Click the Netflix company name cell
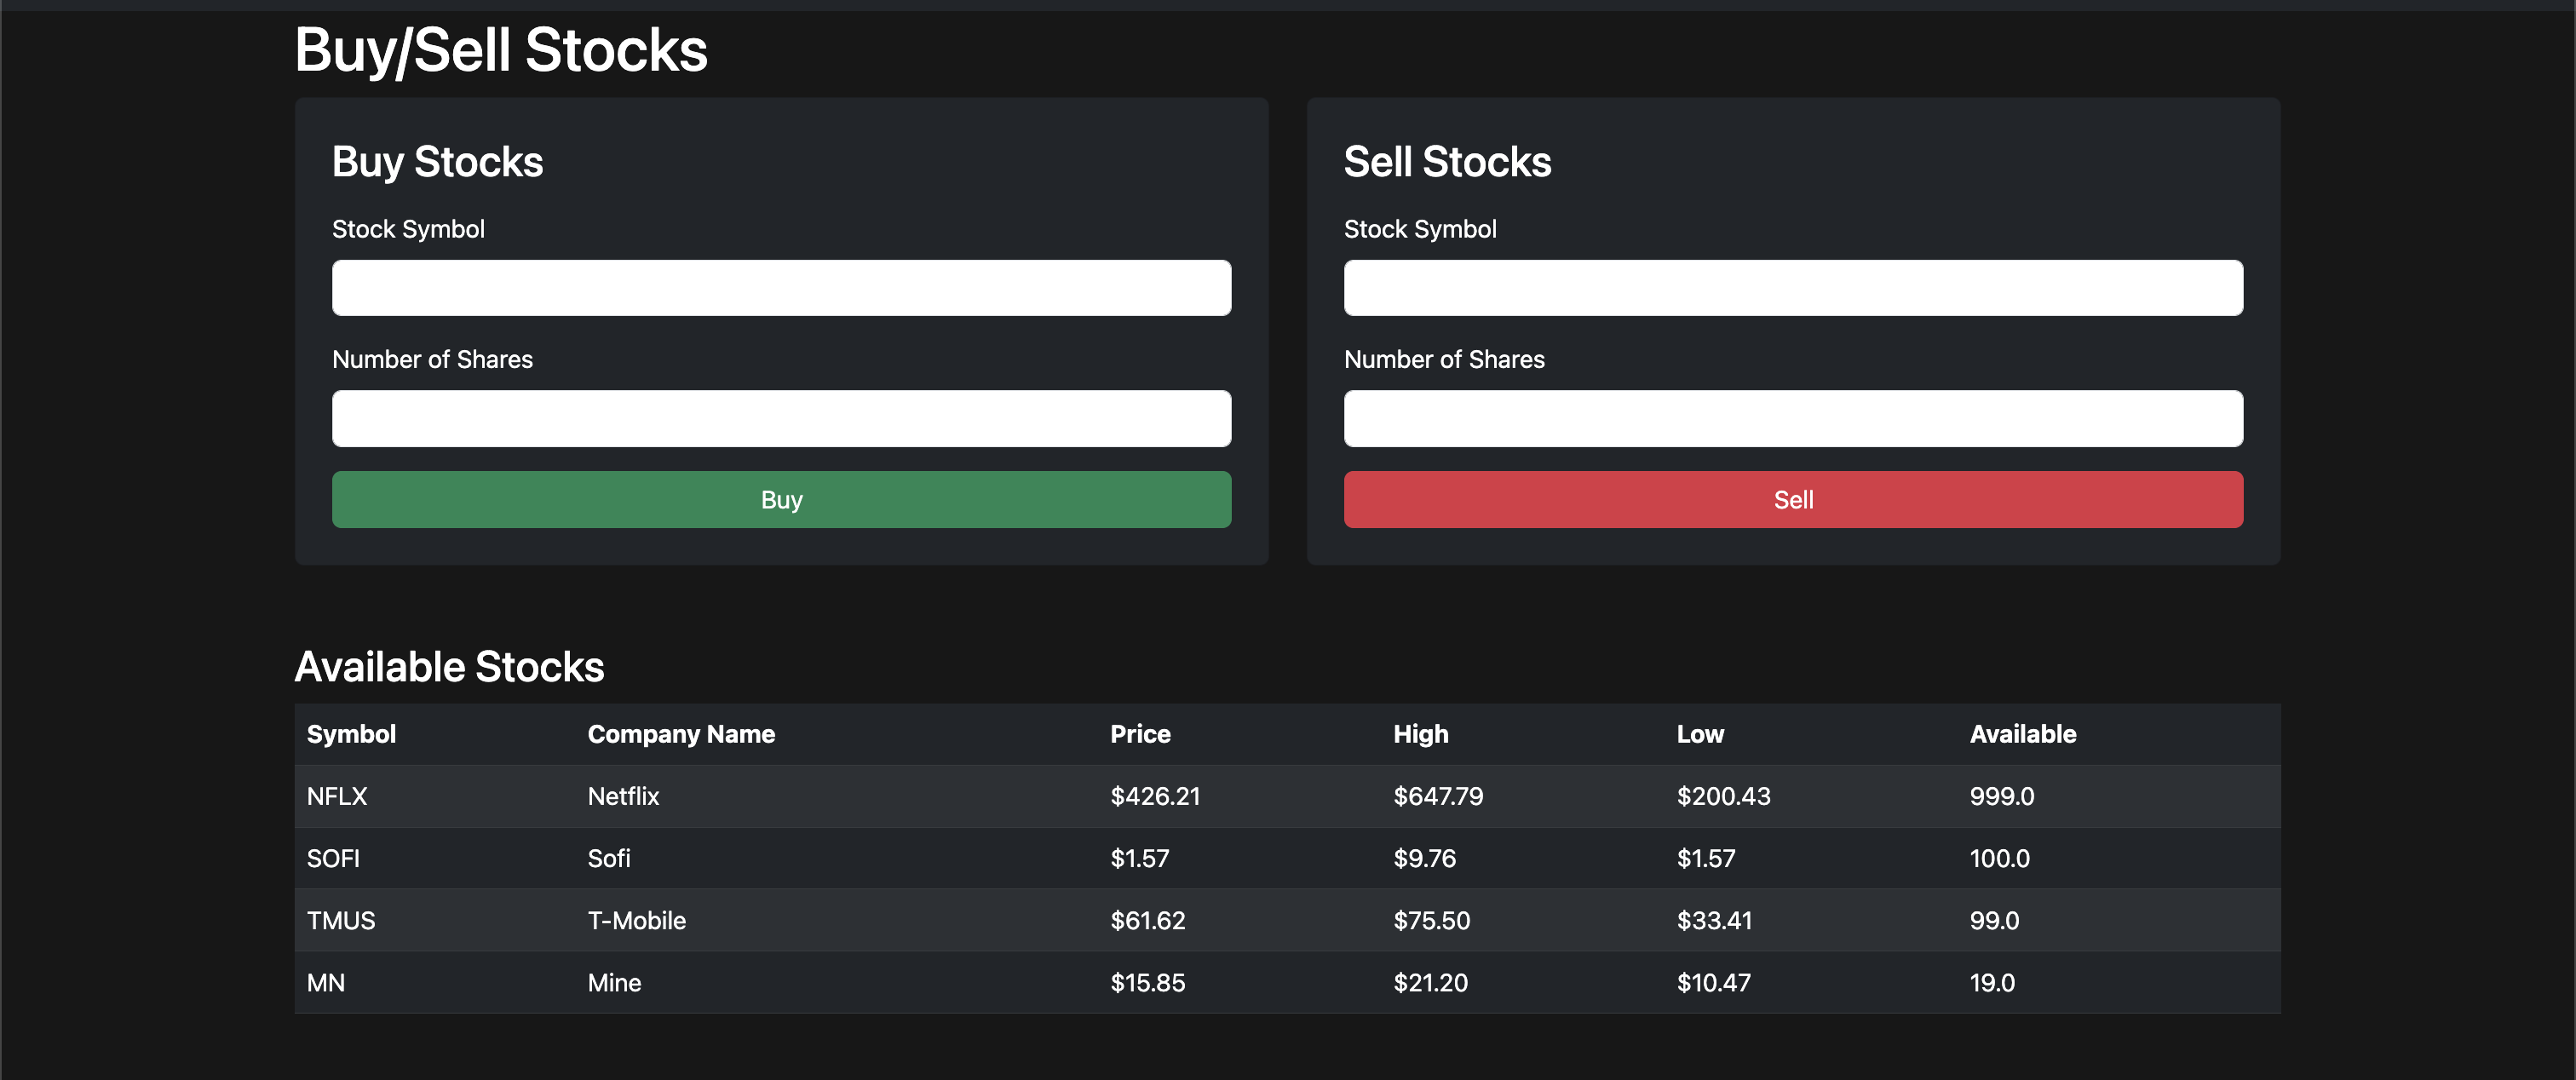 click(622, 796)
